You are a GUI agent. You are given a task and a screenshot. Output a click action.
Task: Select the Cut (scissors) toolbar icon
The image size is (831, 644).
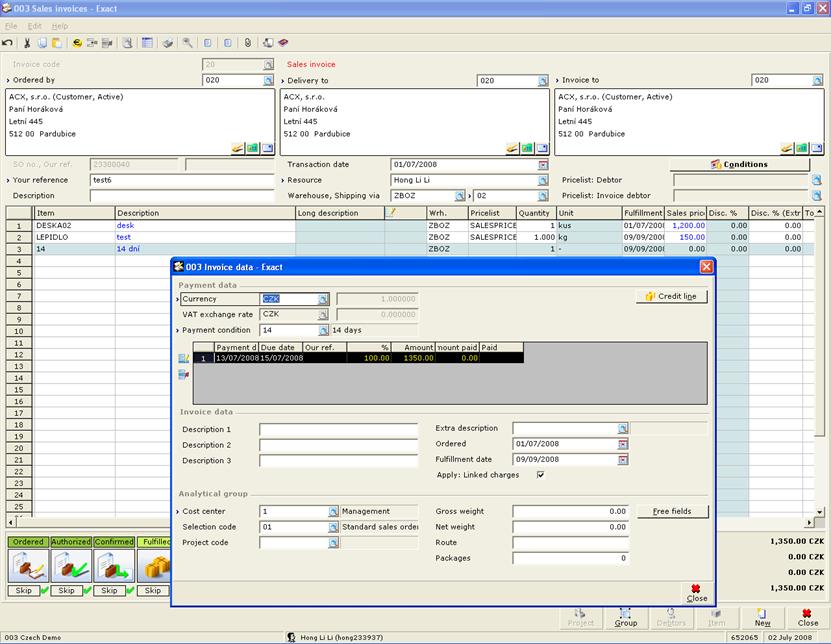[29, 41]
